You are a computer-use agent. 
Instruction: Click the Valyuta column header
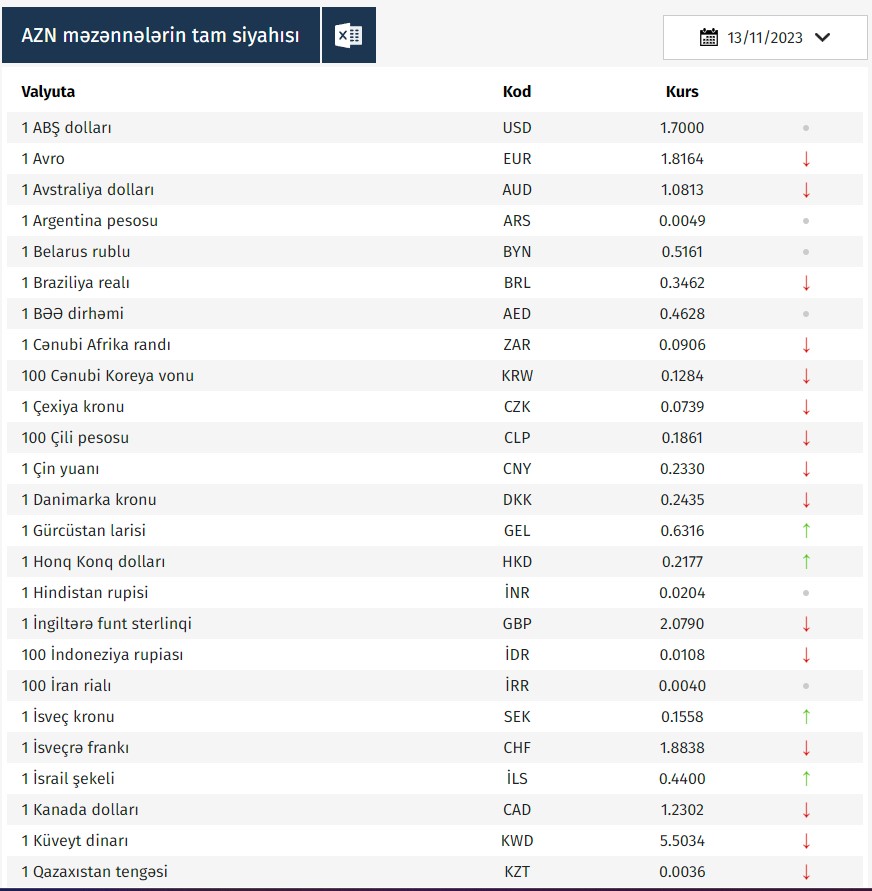pos(48,92)
